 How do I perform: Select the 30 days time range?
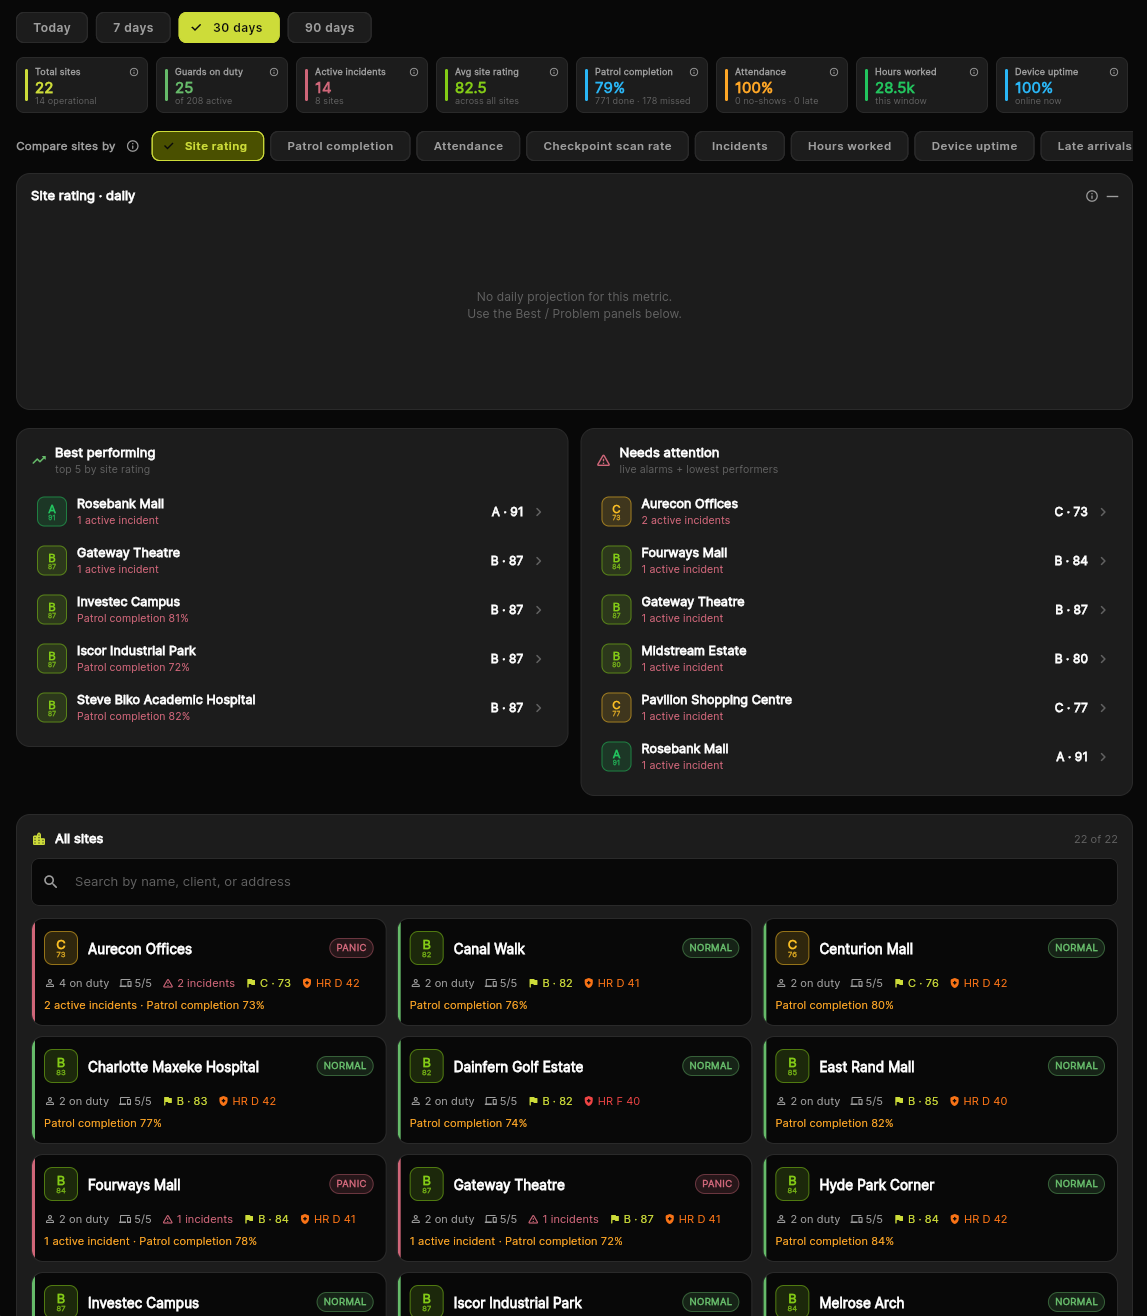[229, 28]
